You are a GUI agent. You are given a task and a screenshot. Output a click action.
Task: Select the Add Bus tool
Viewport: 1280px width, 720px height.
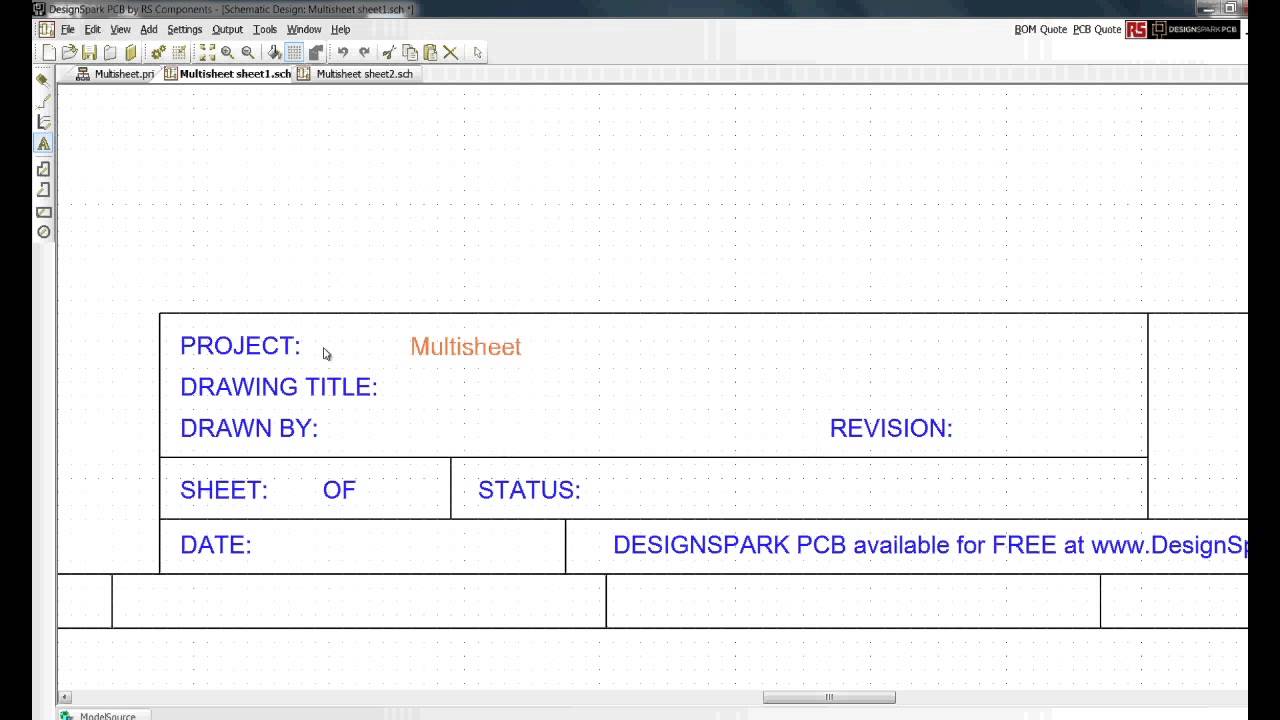[x=43, y=122]
